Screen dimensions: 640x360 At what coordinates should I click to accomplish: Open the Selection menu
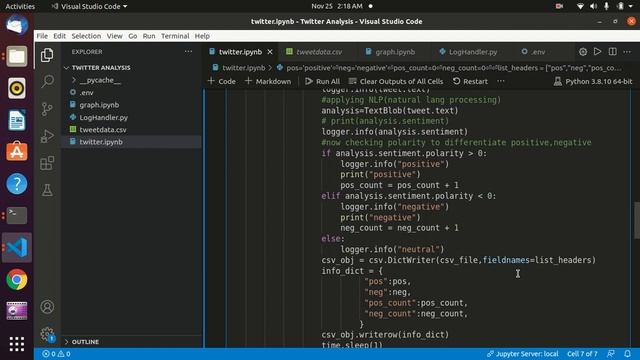pyautogui.click(x=86, y=36)
